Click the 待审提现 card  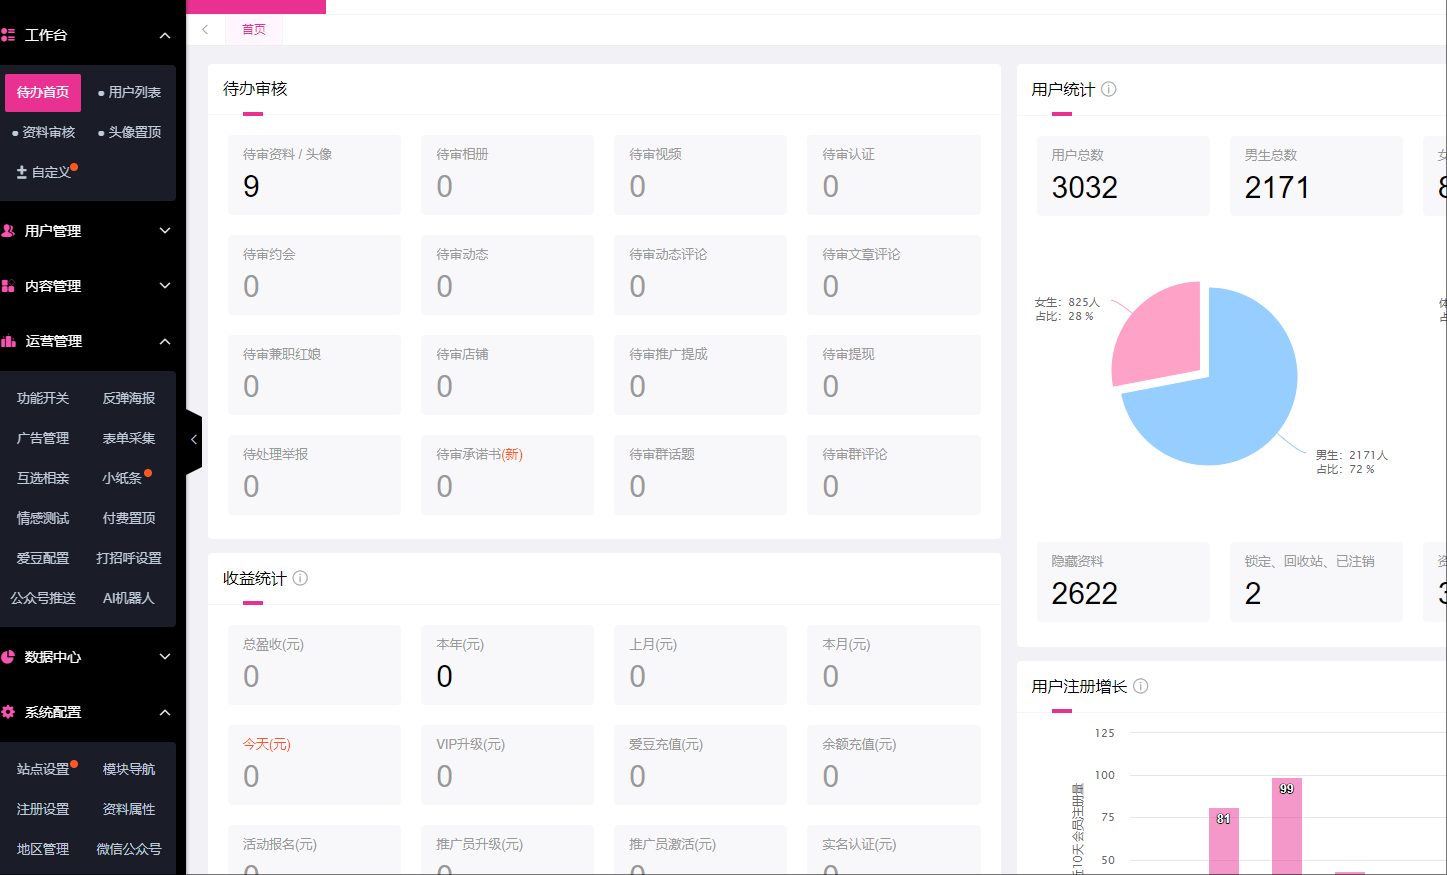point(894,375)
